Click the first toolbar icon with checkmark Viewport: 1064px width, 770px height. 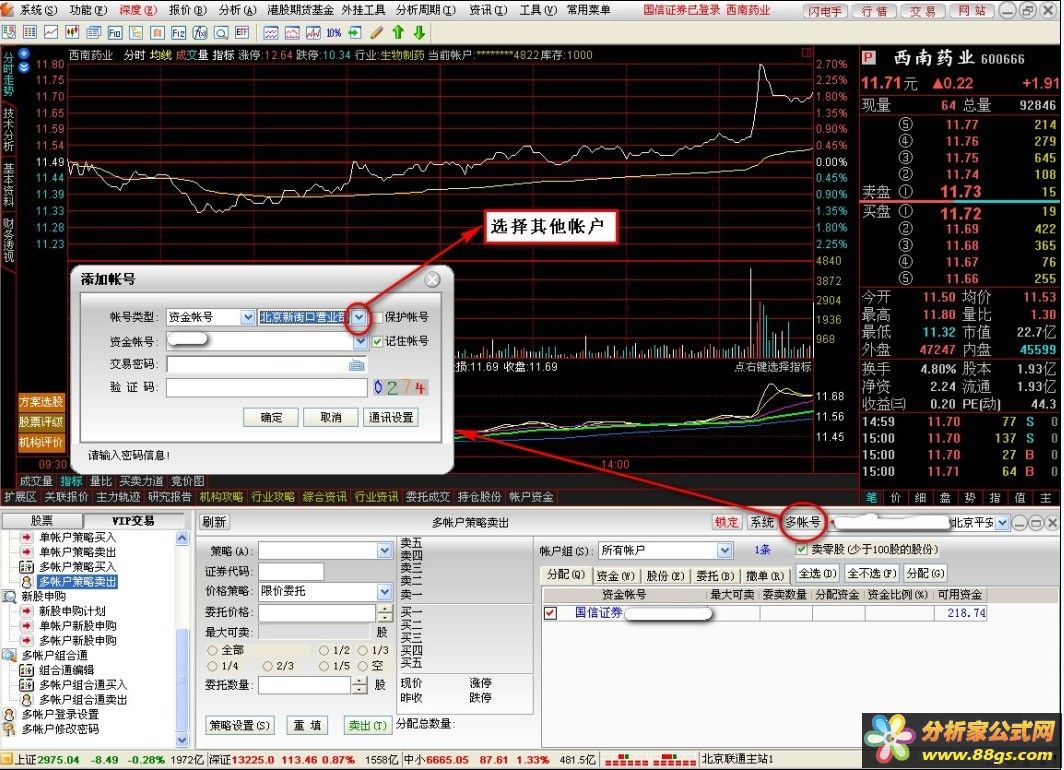point(9,33)
